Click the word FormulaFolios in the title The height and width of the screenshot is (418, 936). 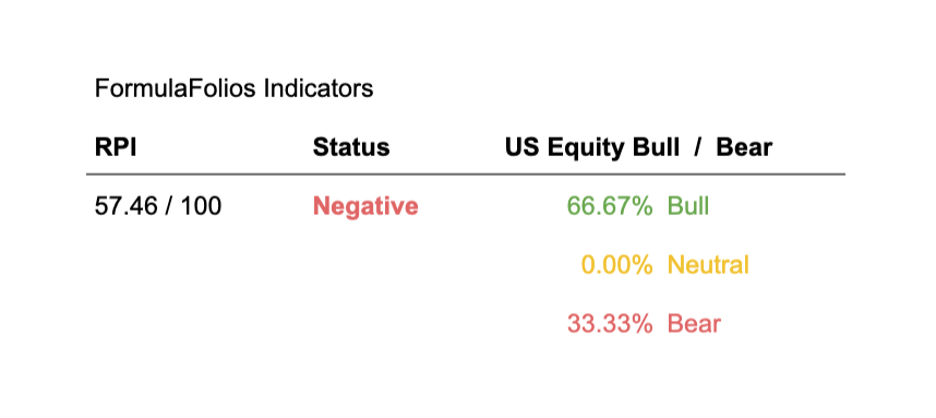pos(176,89)
